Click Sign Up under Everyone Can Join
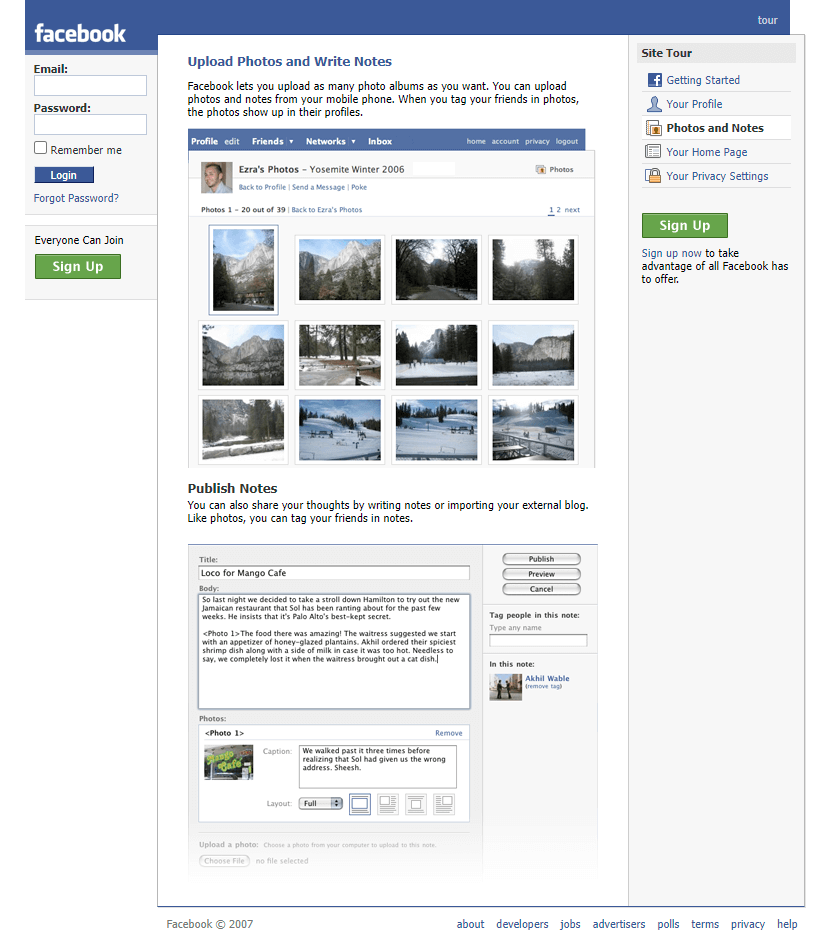Image resolution: width=830 pixels, height=940 pixels. coord(78,267)
